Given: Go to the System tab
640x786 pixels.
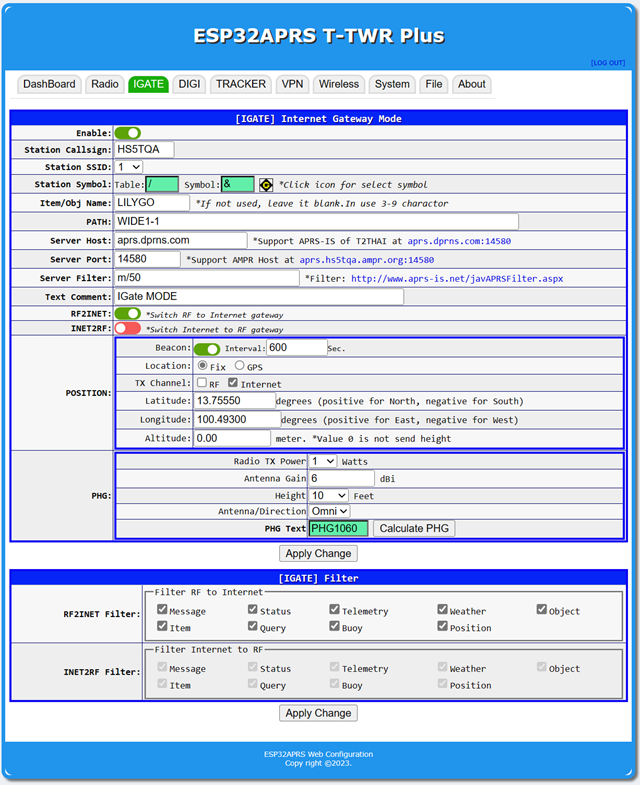Looking at the screenshot, I should [x=392, y=84].
